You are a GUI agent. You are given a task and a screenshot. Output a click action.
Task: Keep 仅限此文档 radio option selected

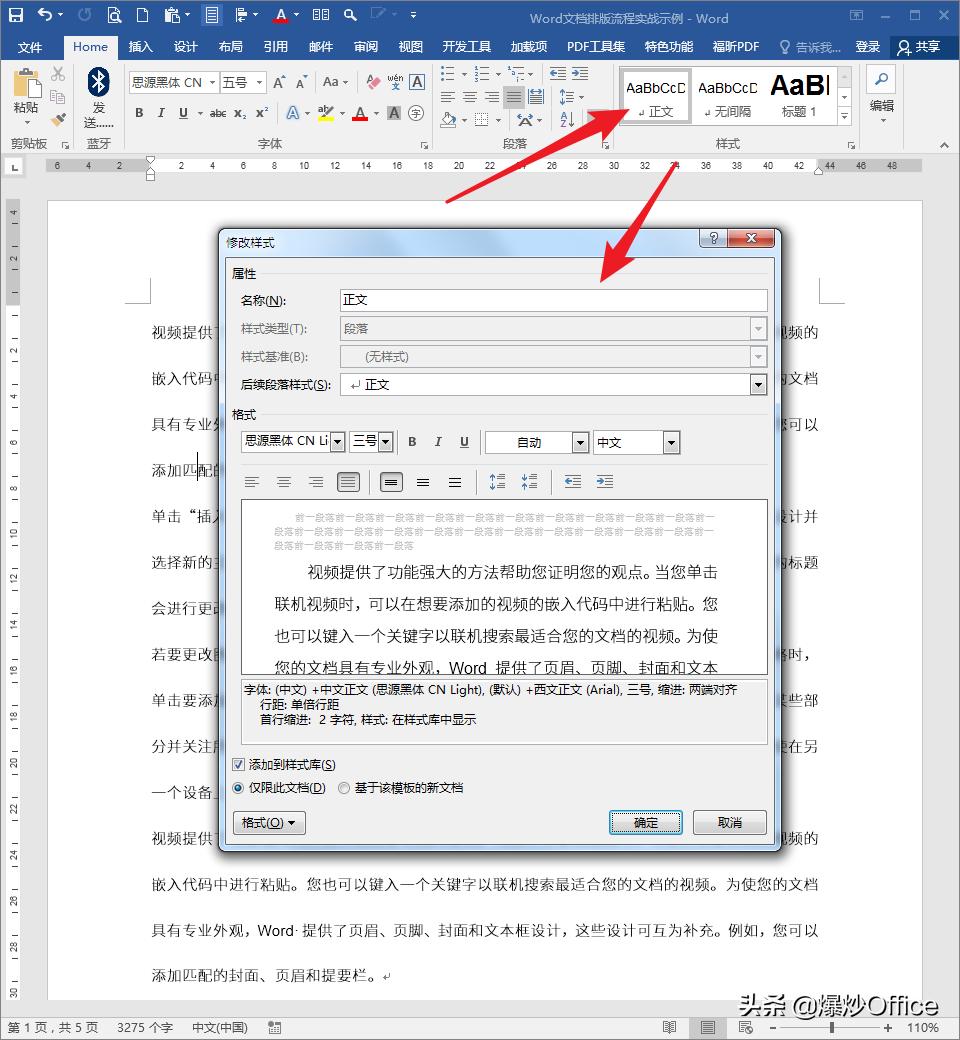tap(237, 786)
